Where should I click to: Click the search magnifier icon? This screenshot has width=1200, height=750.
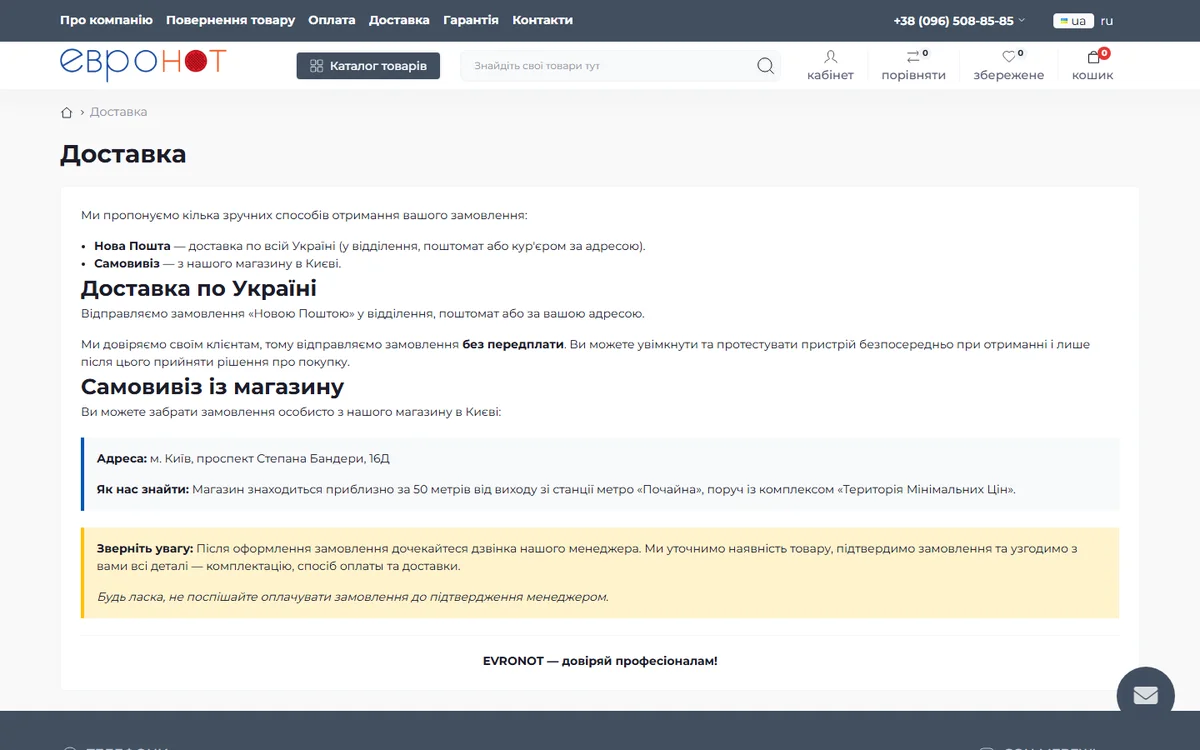[x=765, y=66]
